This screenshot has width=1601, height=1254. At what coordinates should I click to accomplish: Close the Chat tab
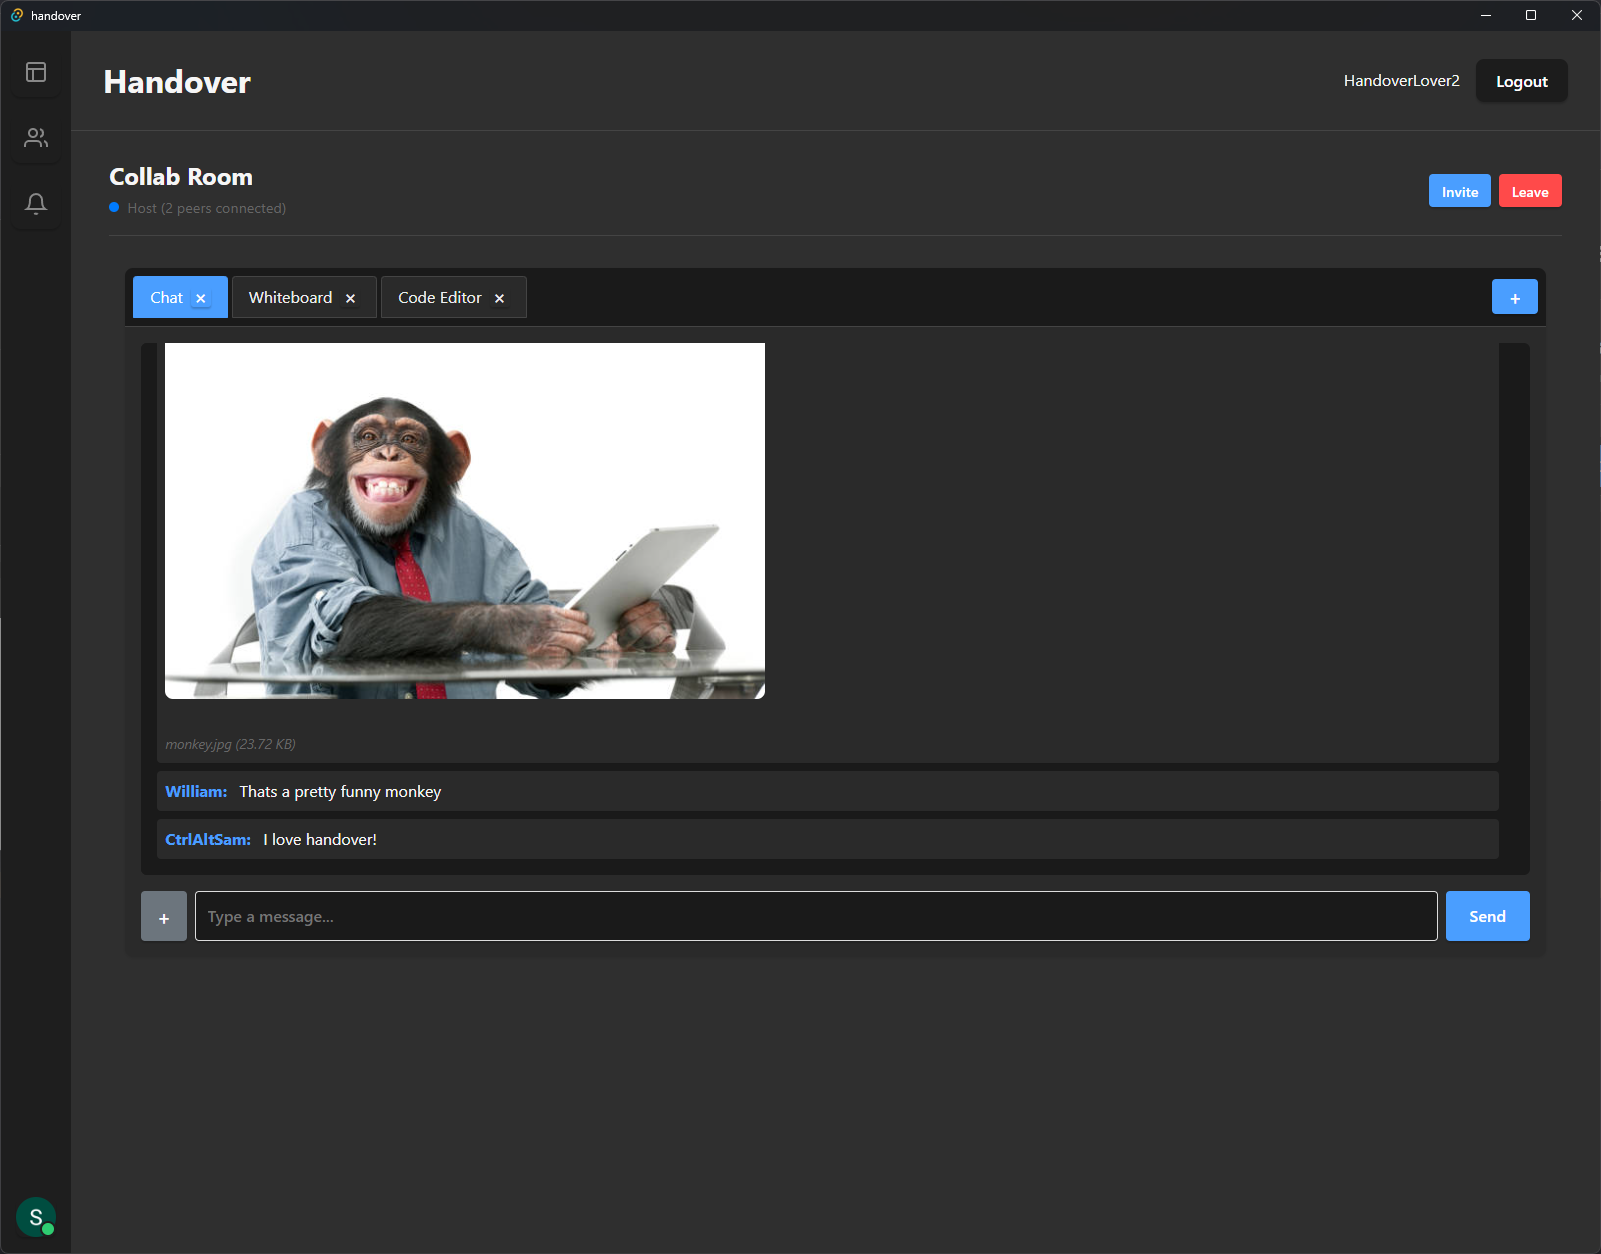pyautogui.click(x=200, y=297)
